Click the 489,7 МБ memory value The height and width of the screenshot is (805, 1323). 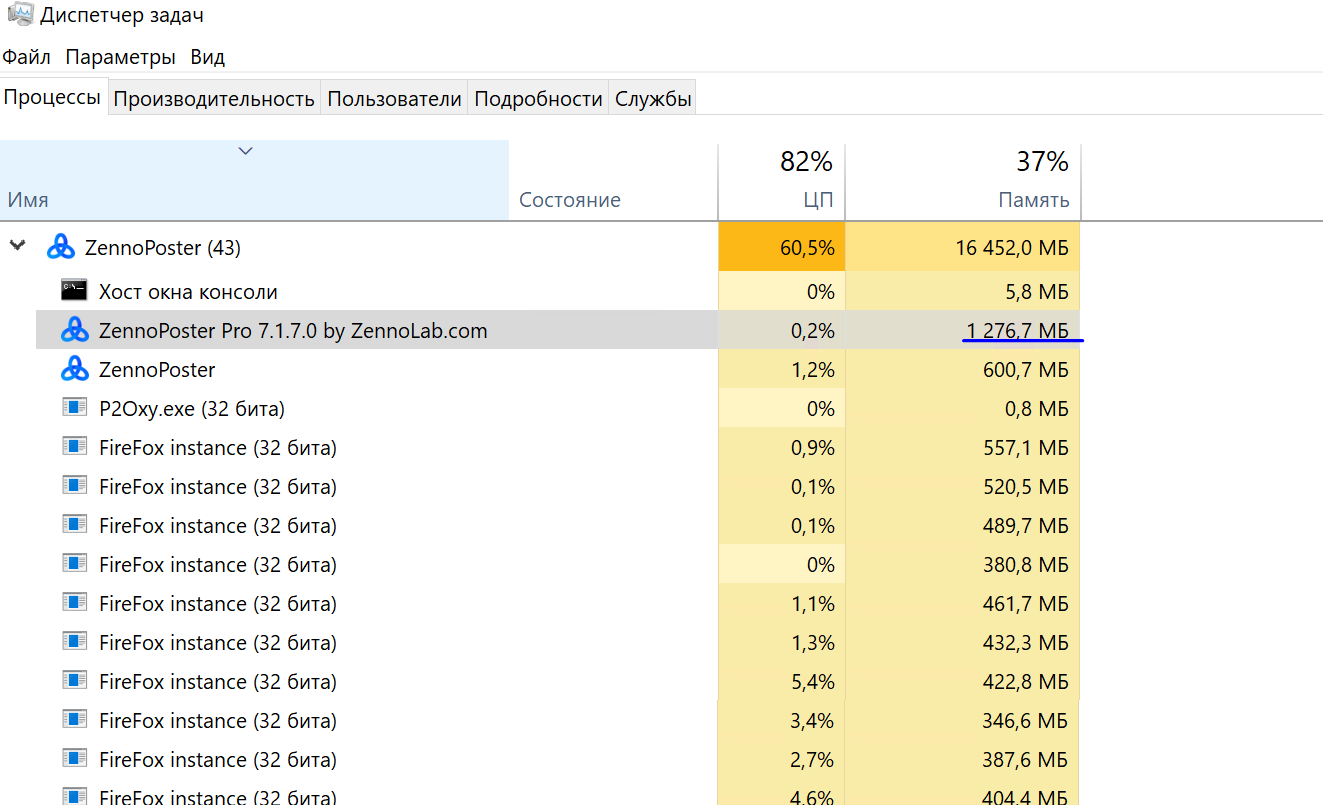[x=1026, y=526]
